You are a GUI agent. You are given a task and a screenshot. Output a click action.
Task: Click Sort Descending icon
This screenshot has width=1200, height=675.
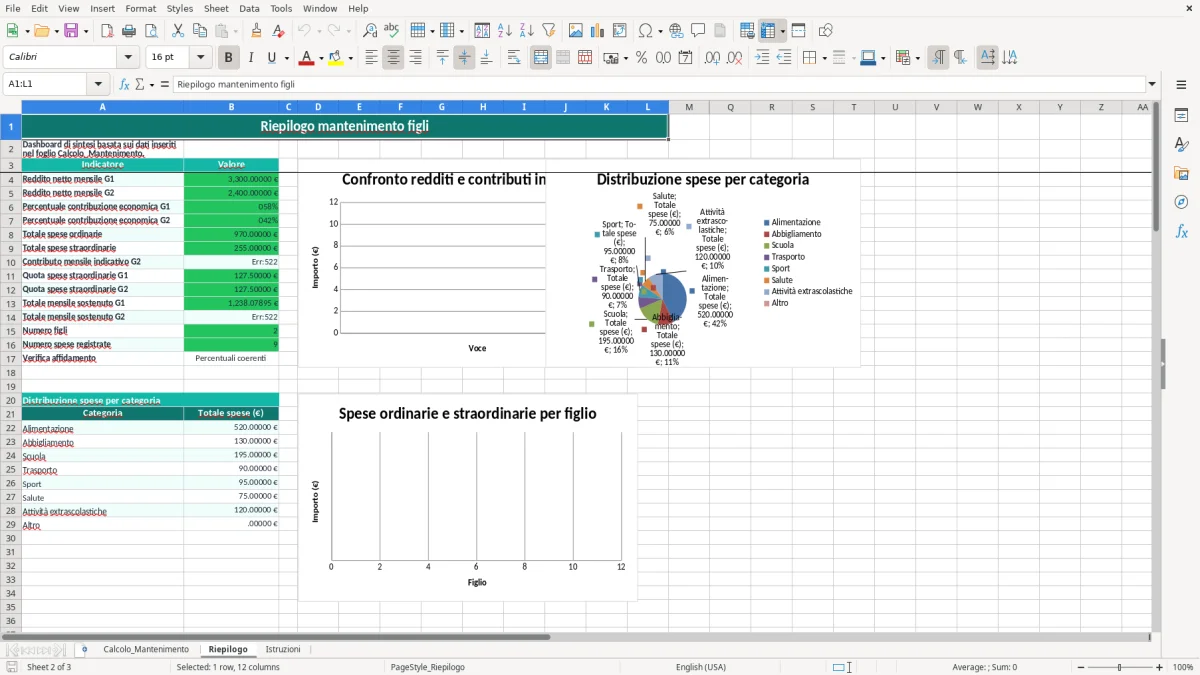pyautogui.click(x=527, y=31)
